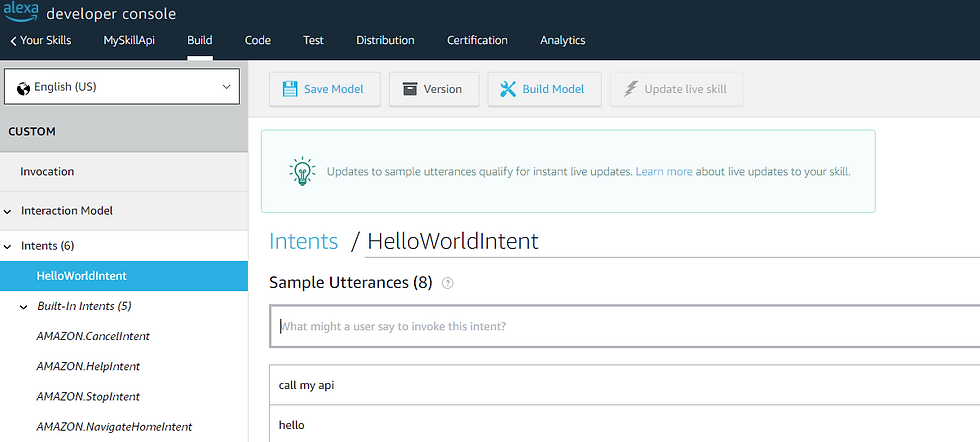Click the globe icon in language selector
The height and width of the screenshot is (442, 980).
point(24,88)
